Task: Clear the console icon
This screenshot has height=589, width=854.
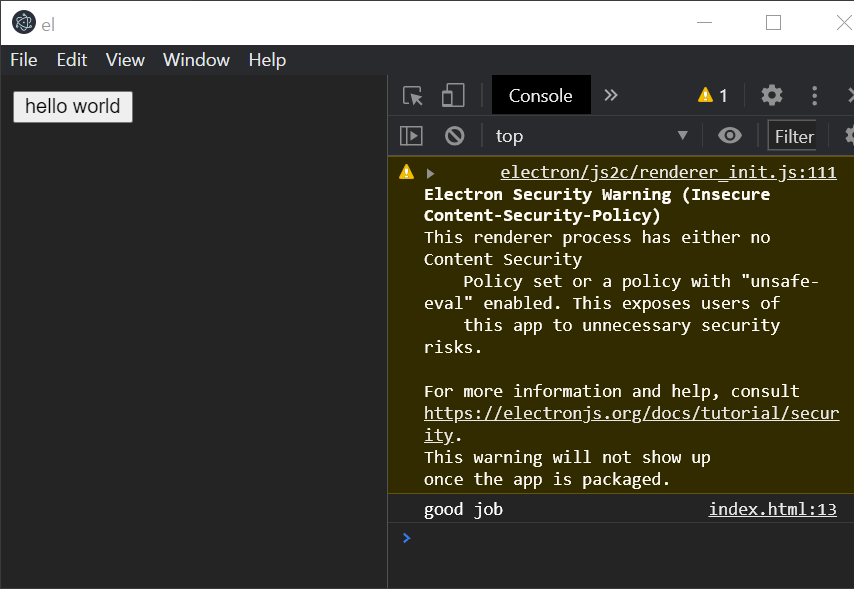Action: (x=455, y=136)
